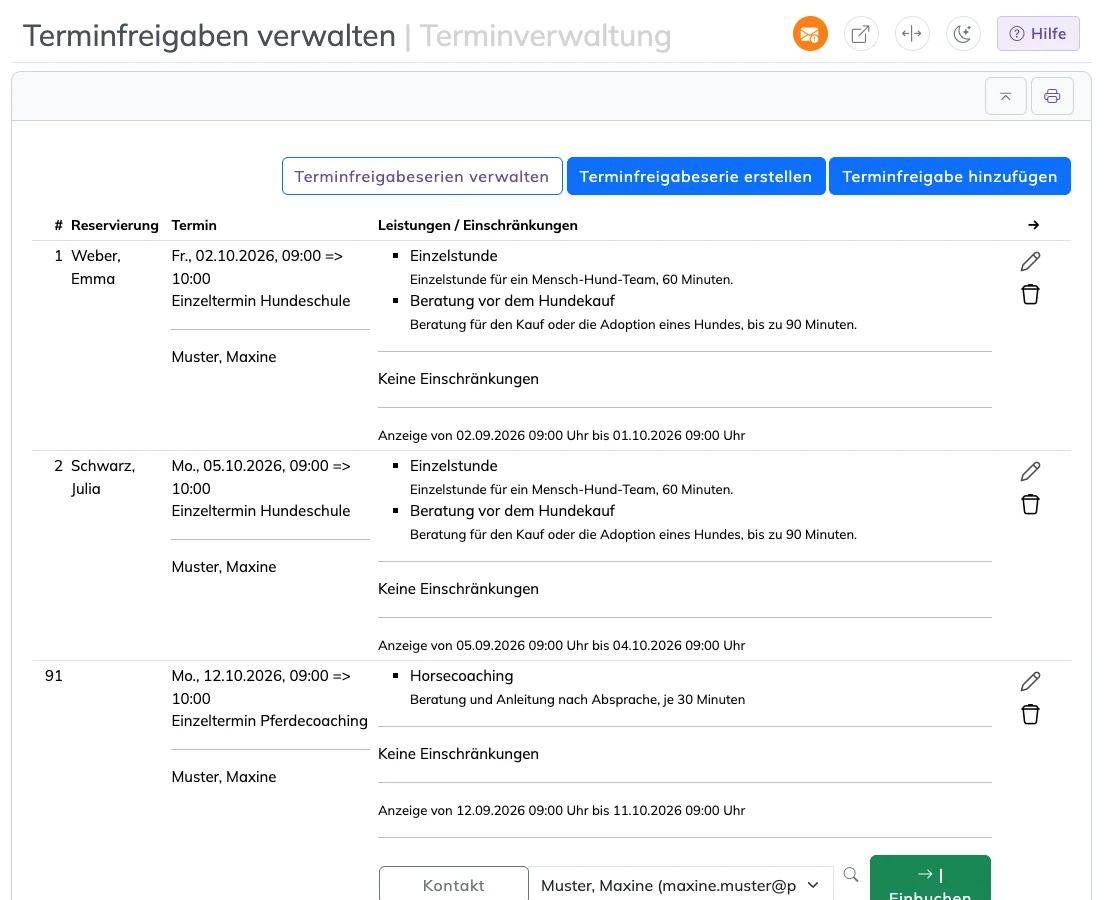Click Einzelstunde in Weber, Emma row
Viewport: 1104px width, 900px height.
[453, 256]
